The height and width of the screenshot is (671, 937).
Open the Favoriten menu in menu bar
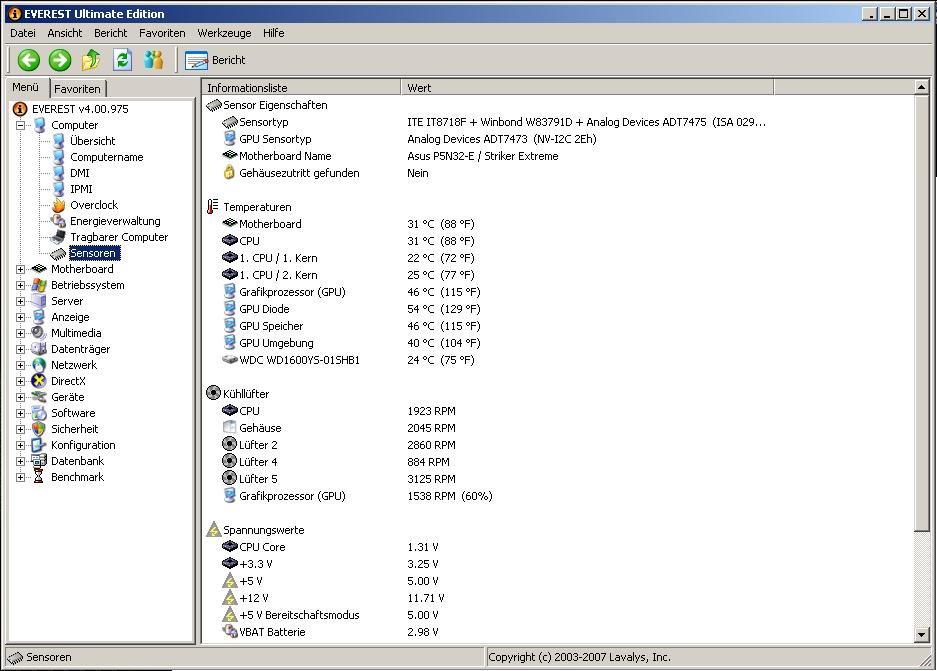[162, 33]
